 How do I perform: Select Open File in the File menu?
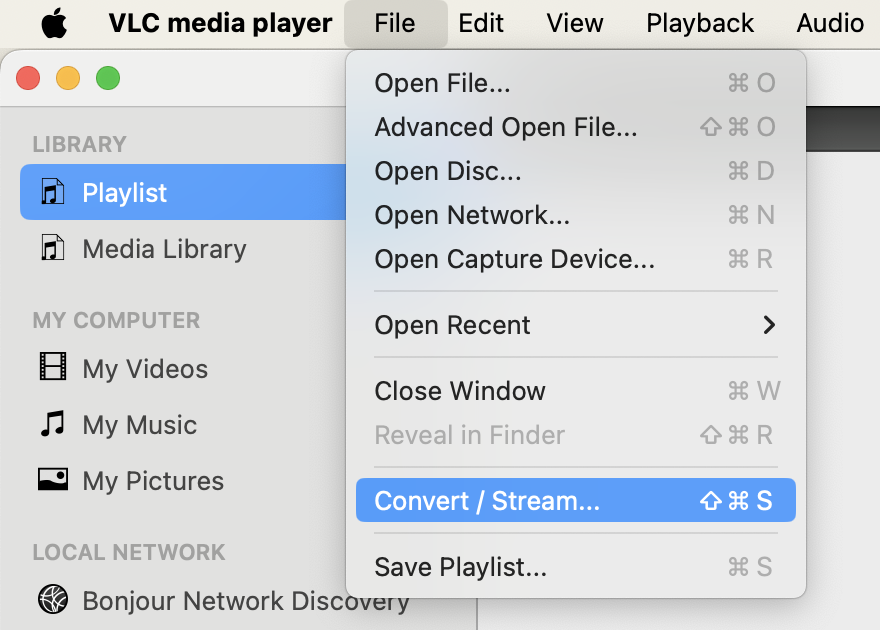[442, 83]
